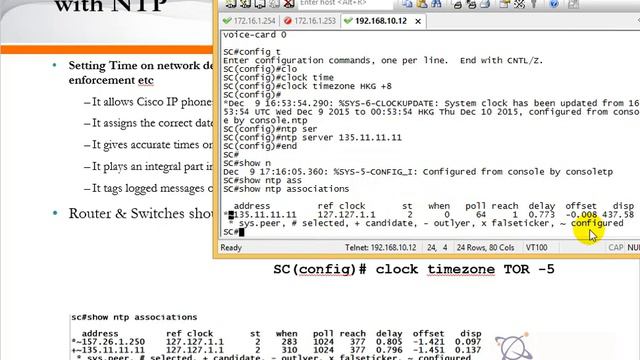Close the 192.168.10.12 tab
The image size is (640, 360).
[x=418, y=21]
